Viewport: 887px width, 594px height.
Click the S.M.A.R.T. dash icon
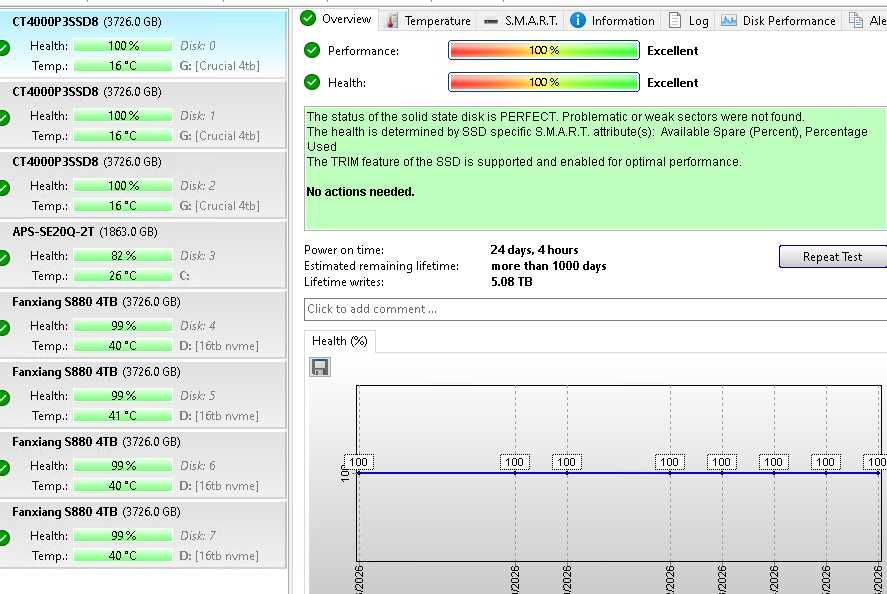(491, 21)
